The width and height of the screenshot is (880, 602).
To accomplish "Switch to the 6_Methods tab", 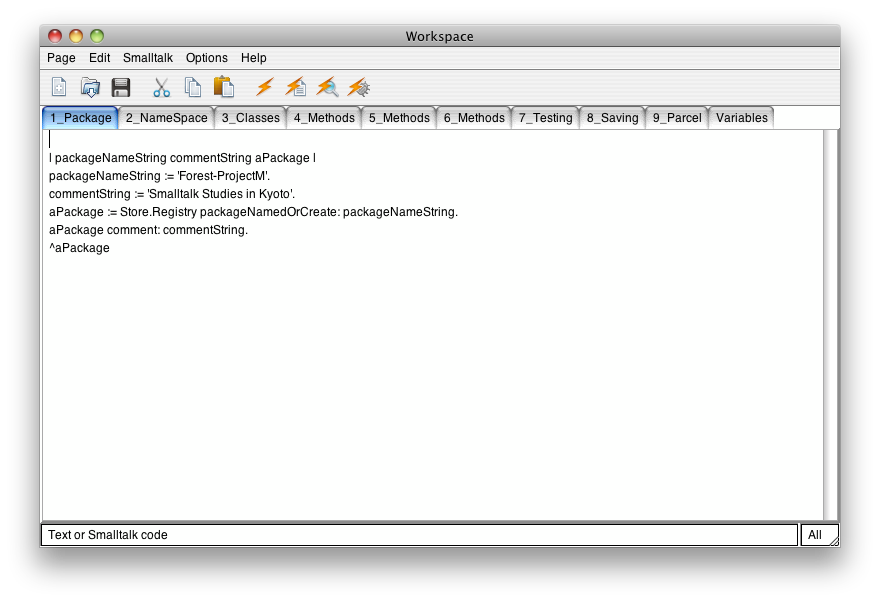I will [x=474, y=118].
